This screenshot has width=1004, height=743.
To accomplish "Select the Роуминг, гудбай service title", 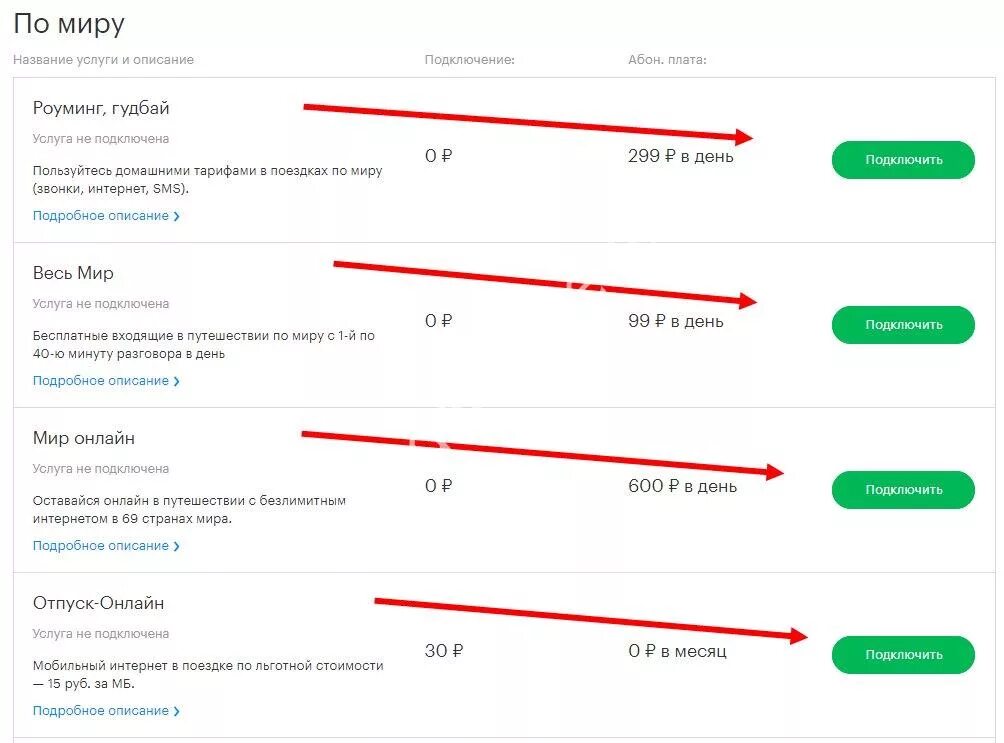I will click(x=101, y=108).
